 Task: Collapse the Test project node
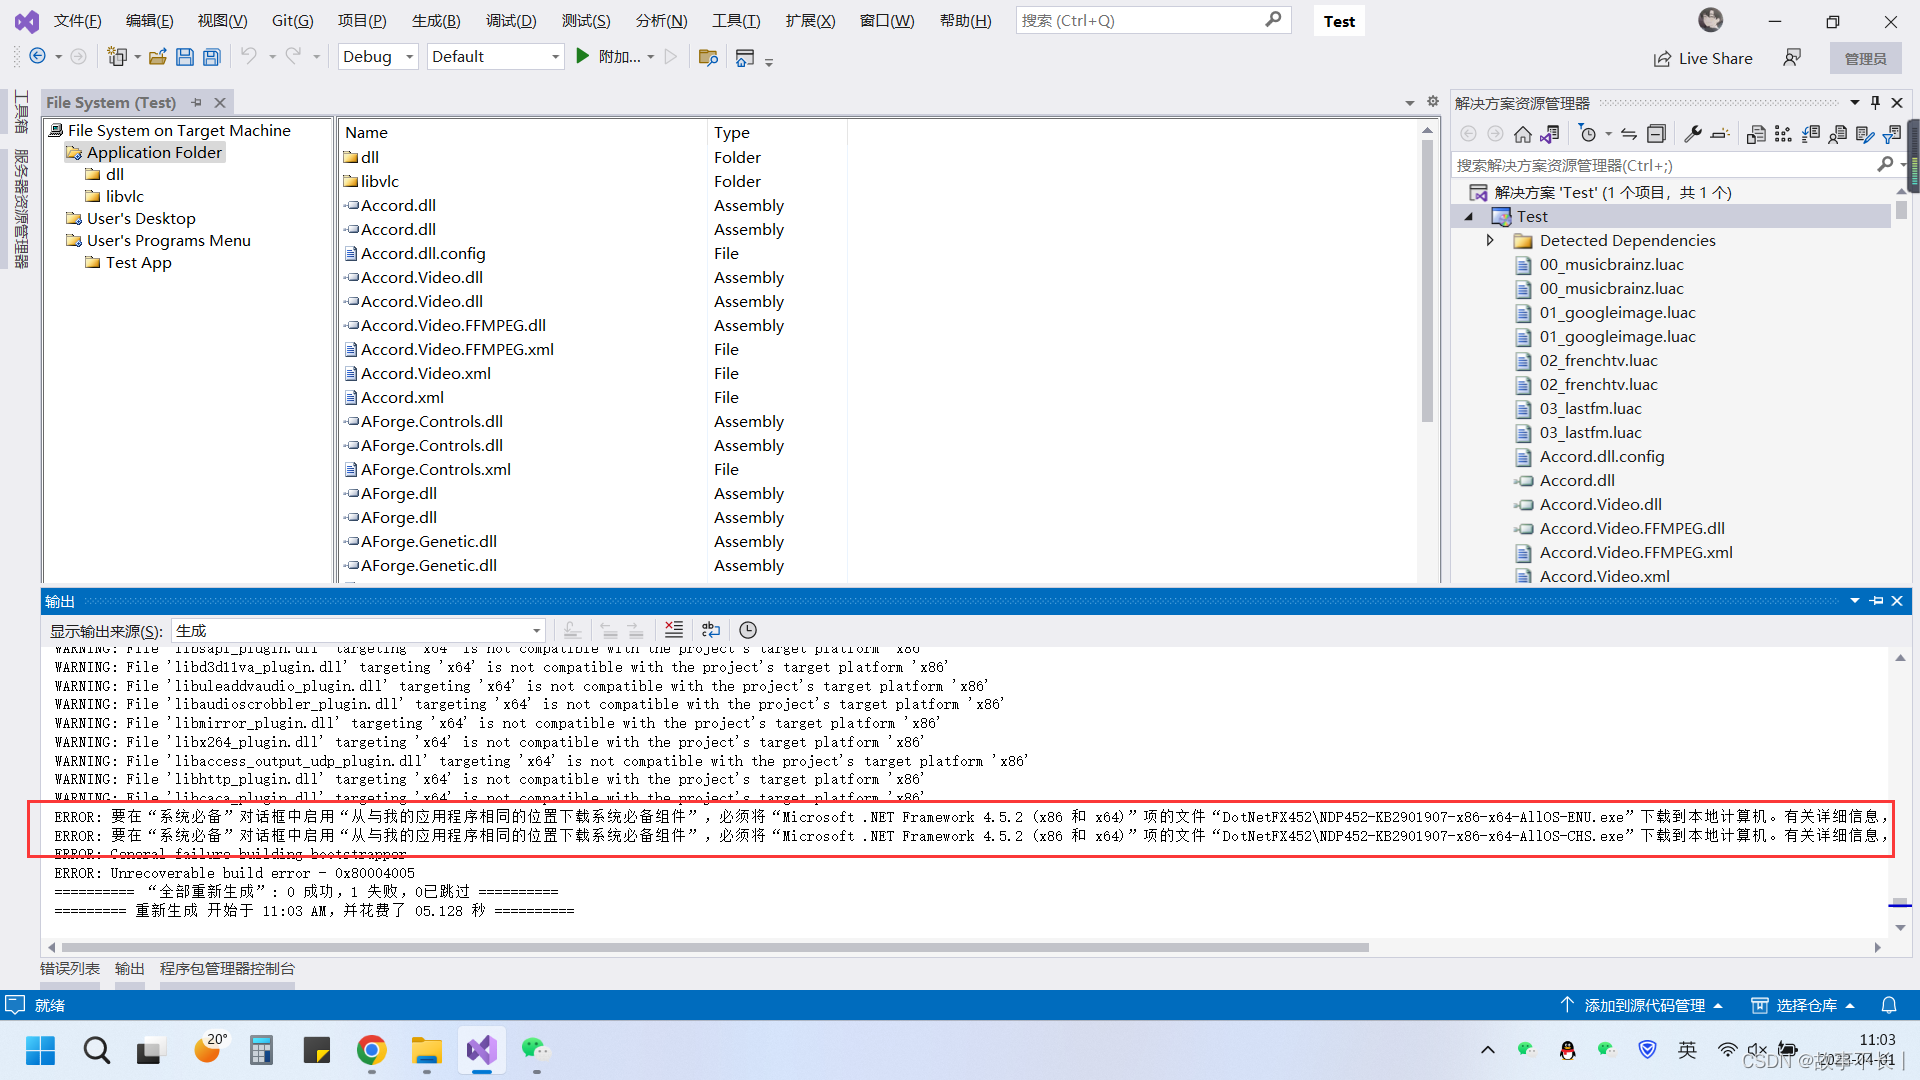pos(1468,216)
